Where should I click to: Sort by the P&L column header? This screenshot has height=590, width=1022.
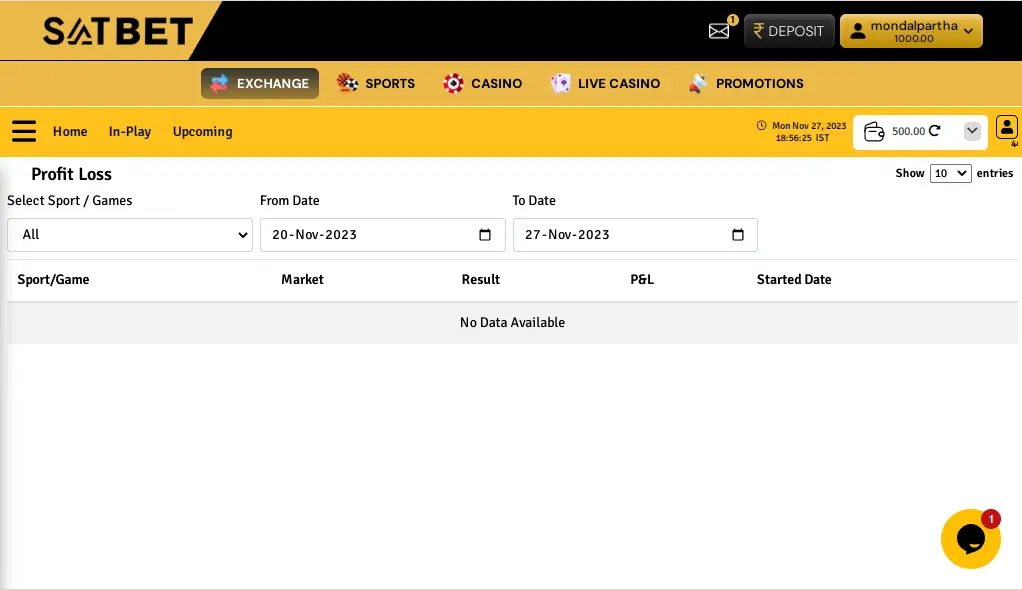tap(642, 279)
